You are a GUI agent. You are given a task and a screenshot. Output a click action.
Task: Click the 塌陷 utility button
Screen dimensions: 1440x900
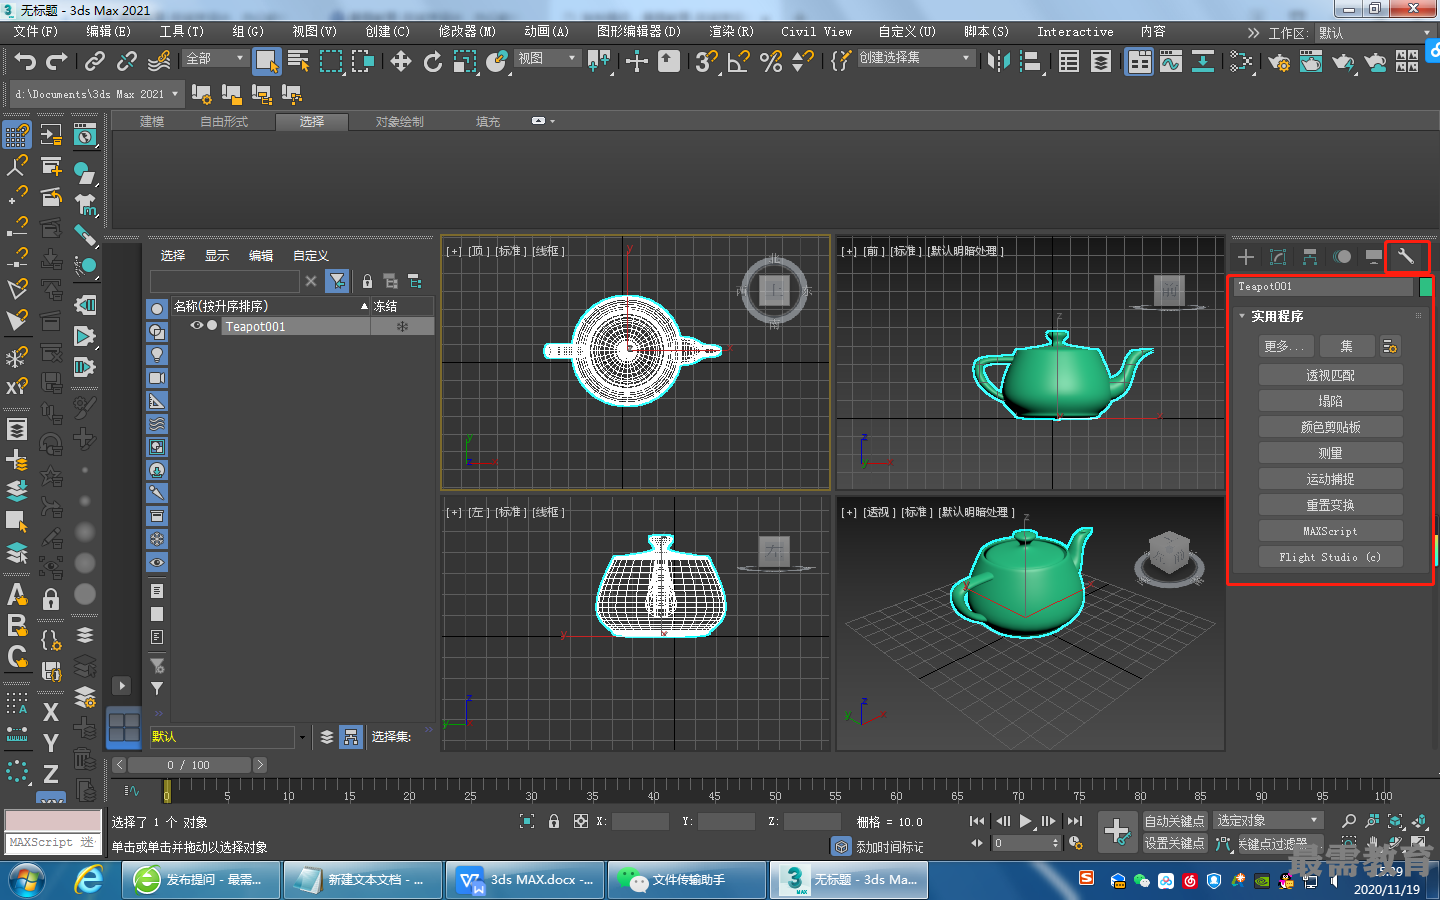[x=1330, y=401]
